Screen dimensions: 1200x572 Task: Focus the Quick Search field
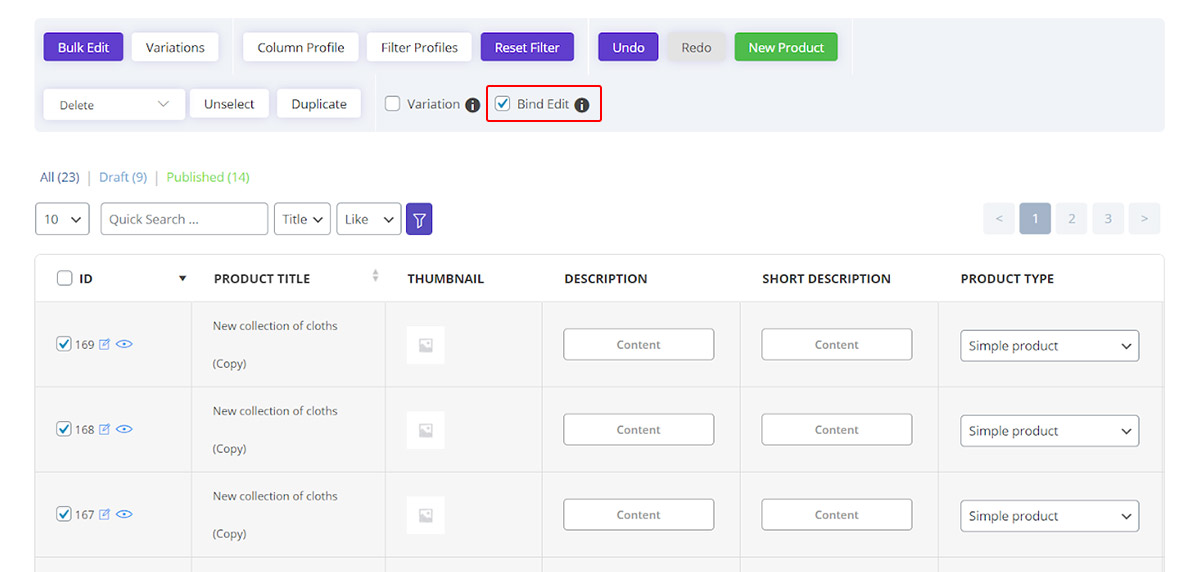[184, 219]
